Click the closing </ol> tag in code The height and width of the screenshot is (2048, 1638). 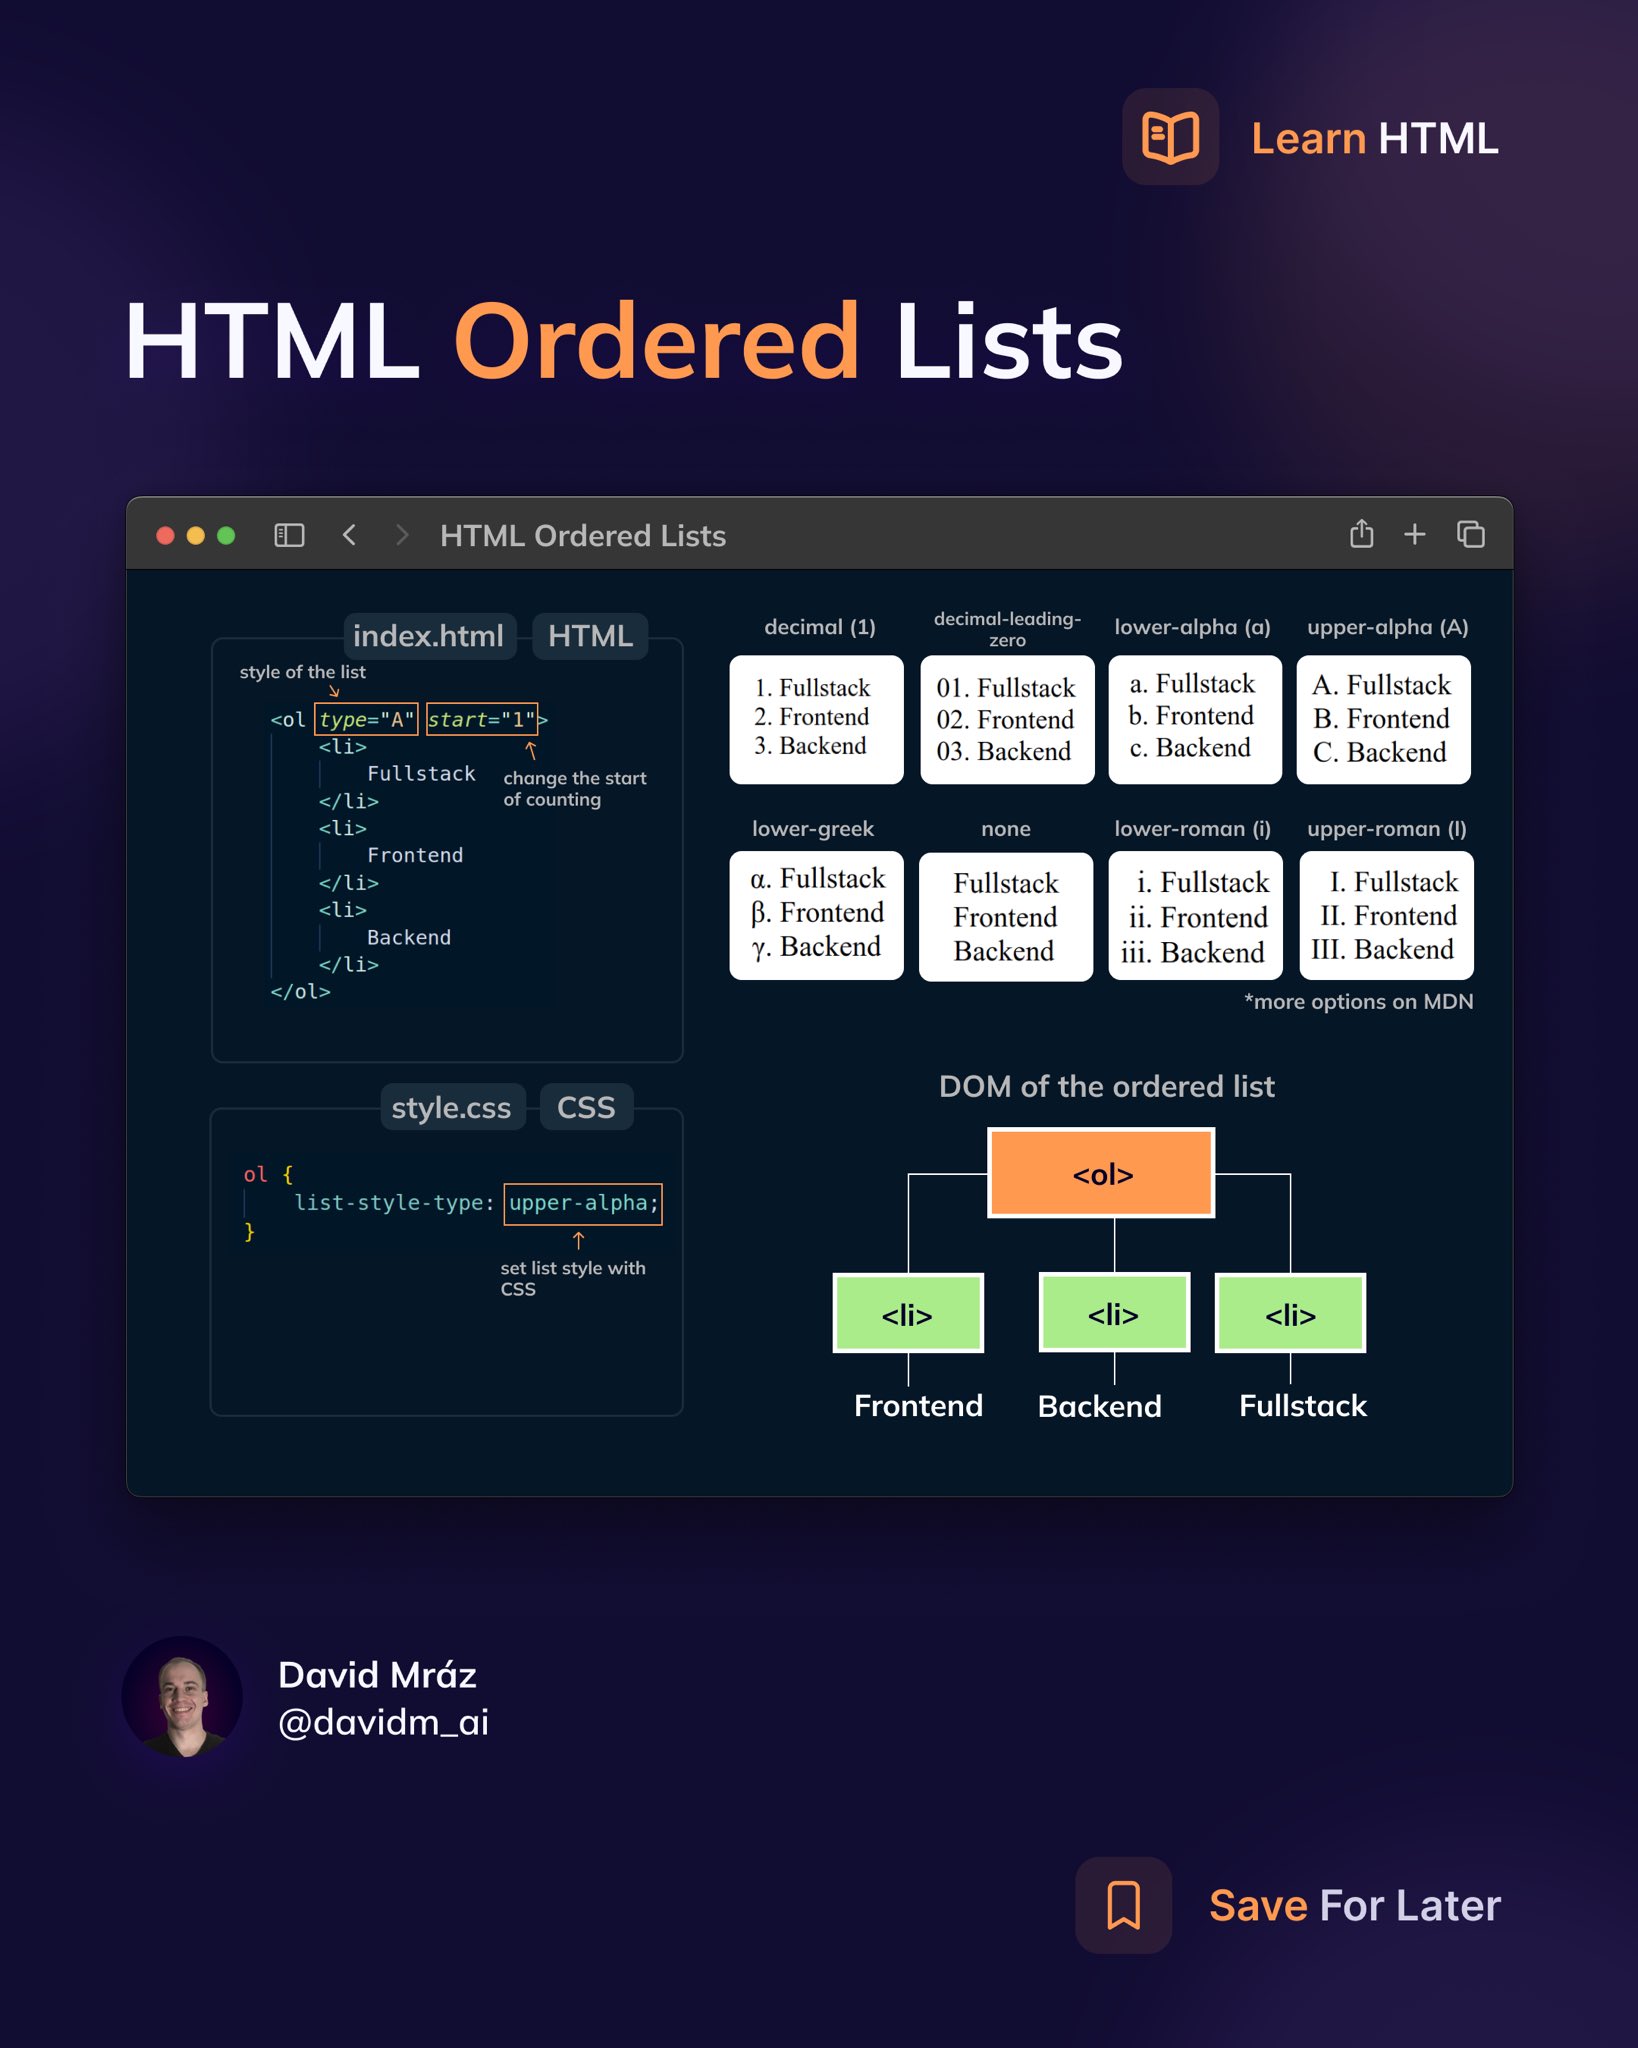[300, 991]
